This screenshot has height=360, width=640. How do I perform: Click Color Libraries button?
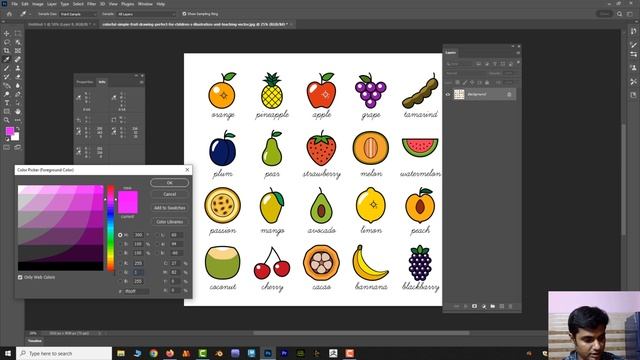169,222
